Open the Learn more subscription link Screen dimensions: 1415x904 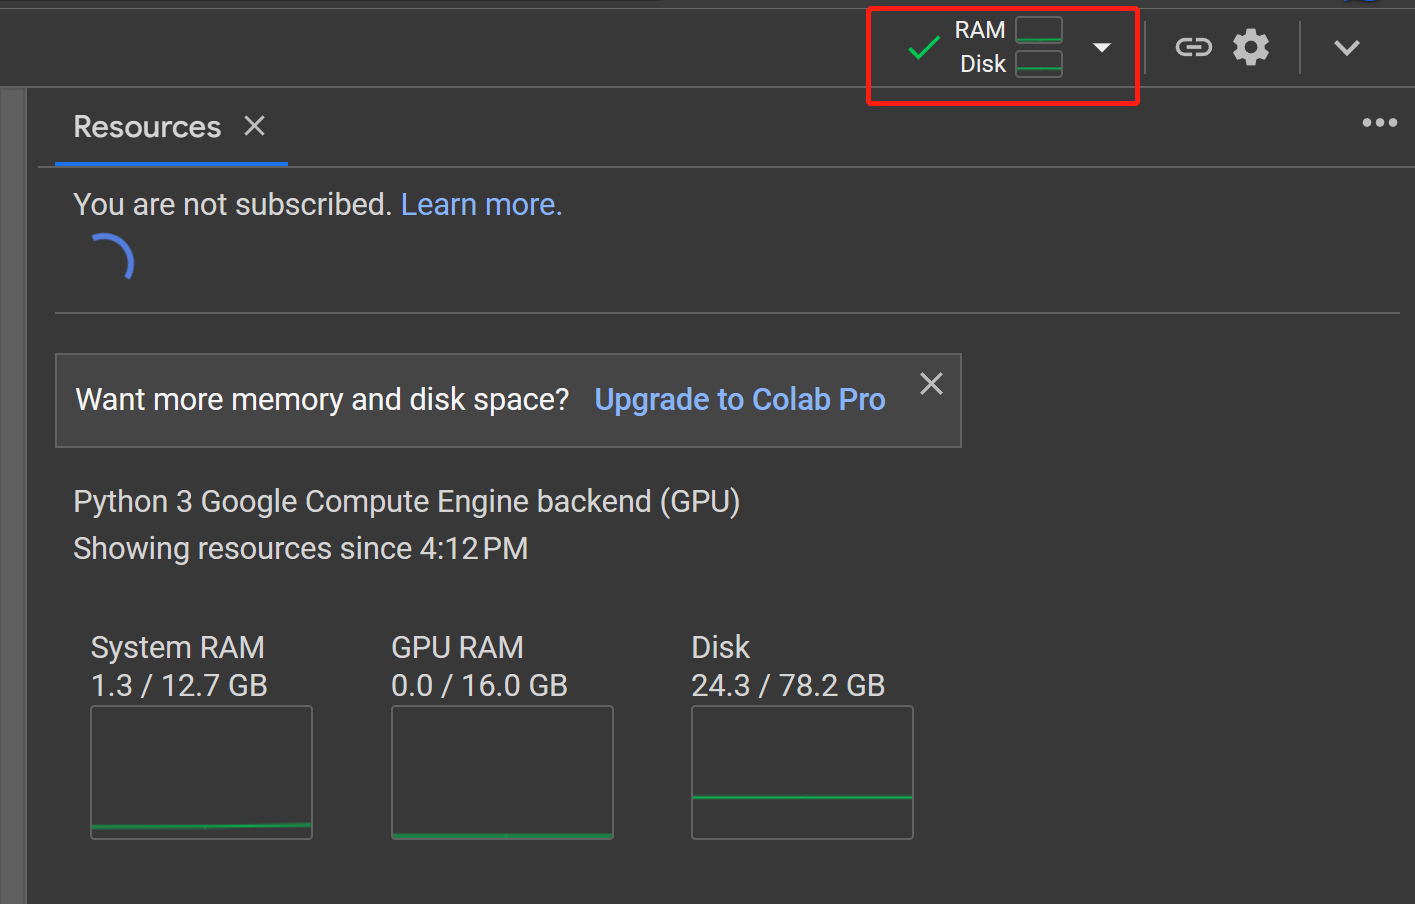pos(481,205)
